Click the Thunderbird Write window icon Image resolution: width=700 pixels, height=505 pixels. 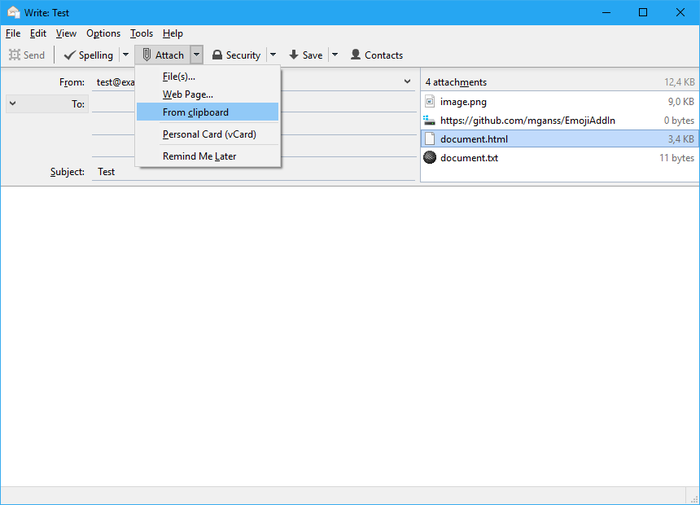coord(13,13)
